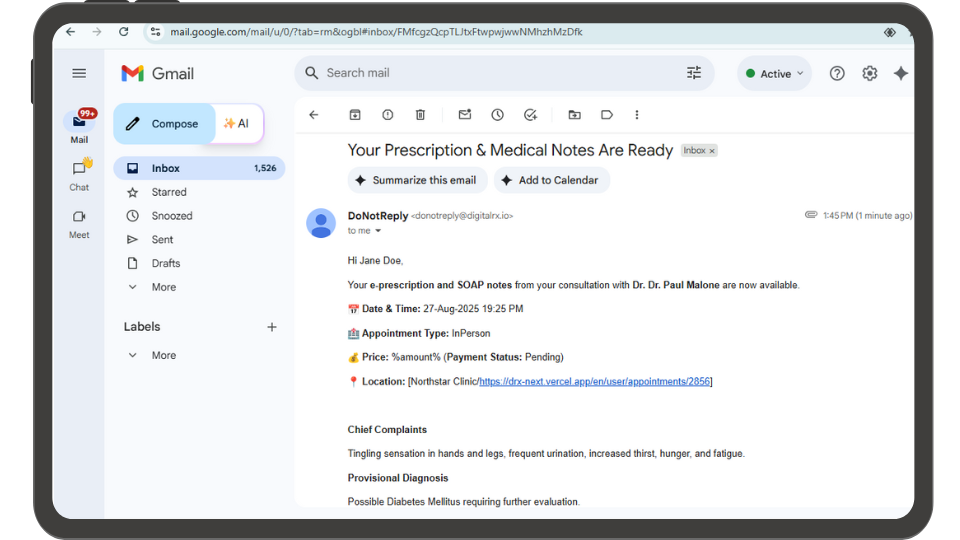
Task: Click the Compose button
Action: click(164, 124)
